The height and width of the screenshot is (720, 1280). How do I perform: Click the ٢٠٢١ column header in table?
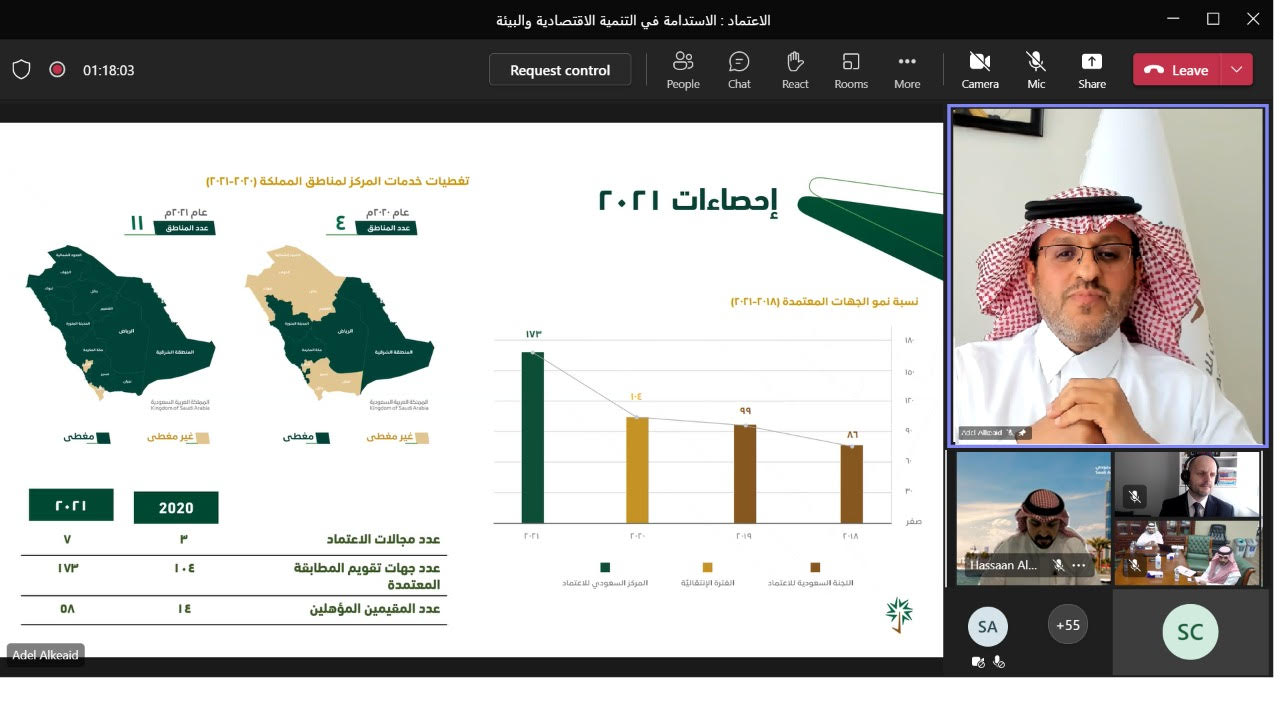pyautogui.click(x=71, y=505)
